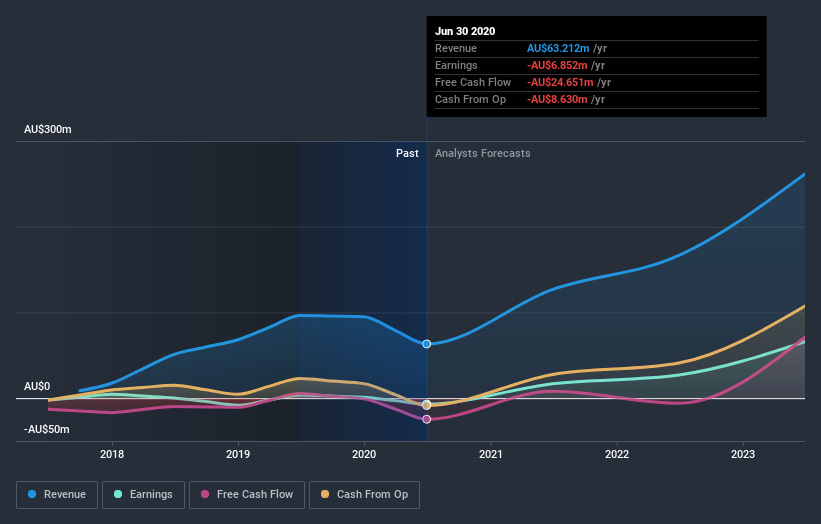Click the orange Cash From Op legend dot
The width and height of the screenshot is (821, 524).
[325, 494]
